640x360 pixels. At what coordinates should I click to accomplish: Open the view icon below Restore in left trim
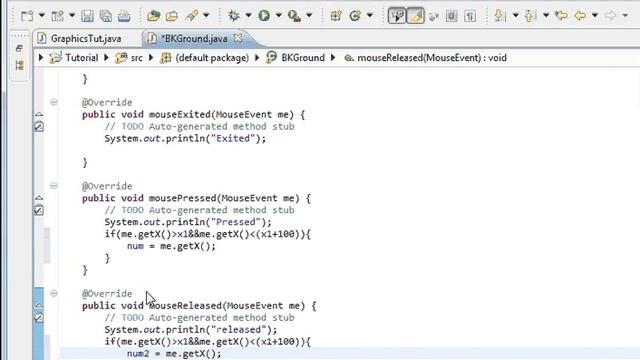click(x=19, y=65)
